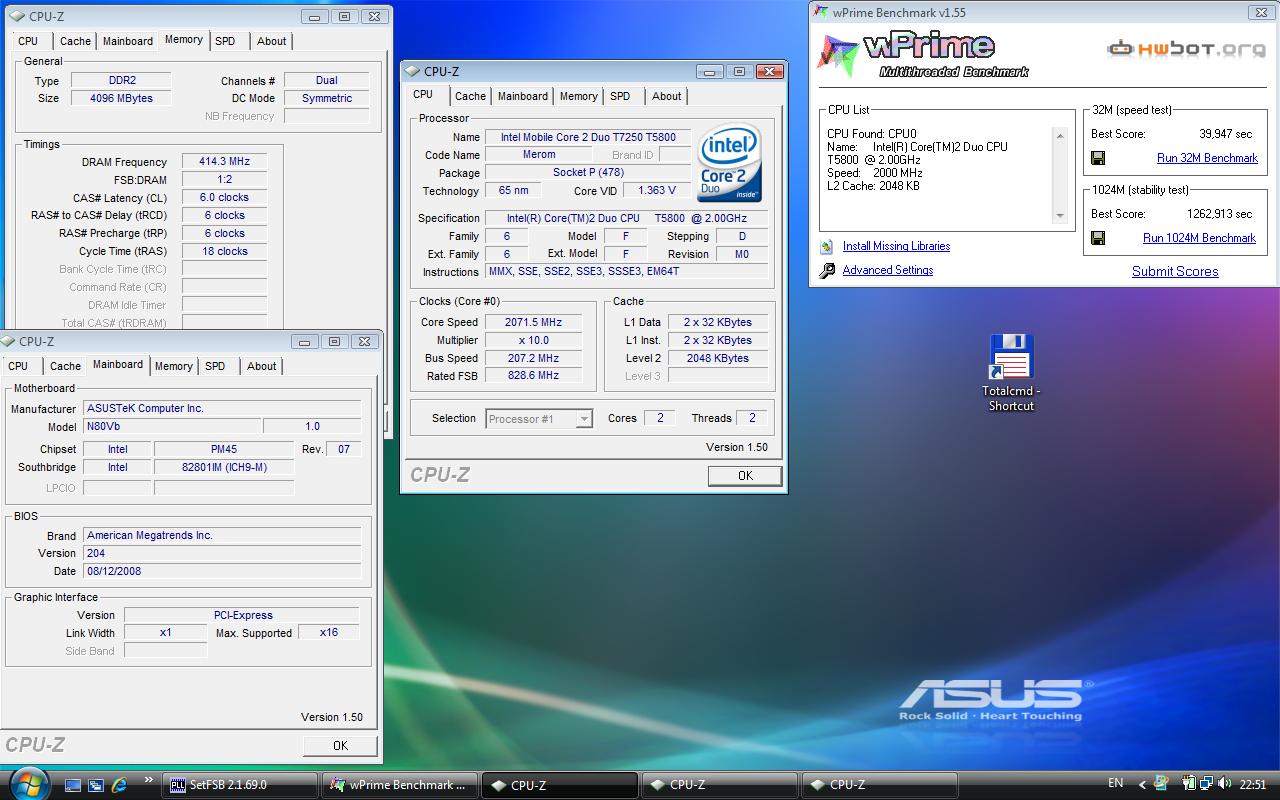This screenshot has width=1280, height=800.
Task: Switch to Mainboard tab in front CPU-Z window
Action: (523, 96)
